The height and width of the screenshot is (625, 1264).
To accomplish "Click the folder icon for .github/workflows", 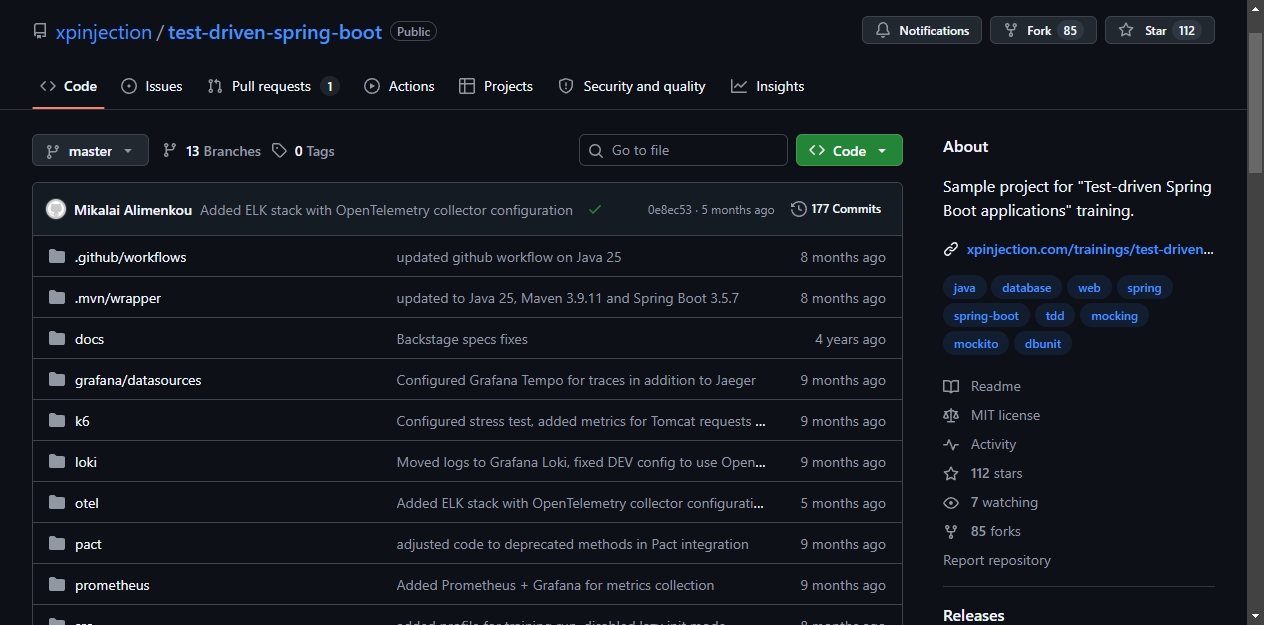I will 57,257.
